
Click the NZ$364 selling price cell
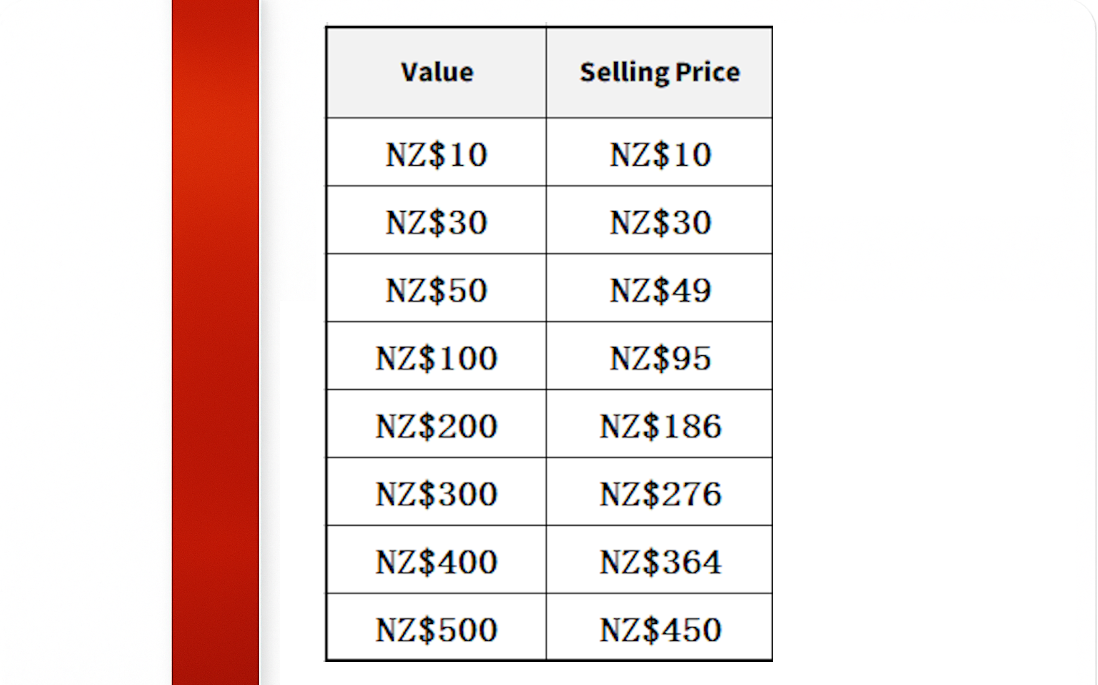(660, 561)
